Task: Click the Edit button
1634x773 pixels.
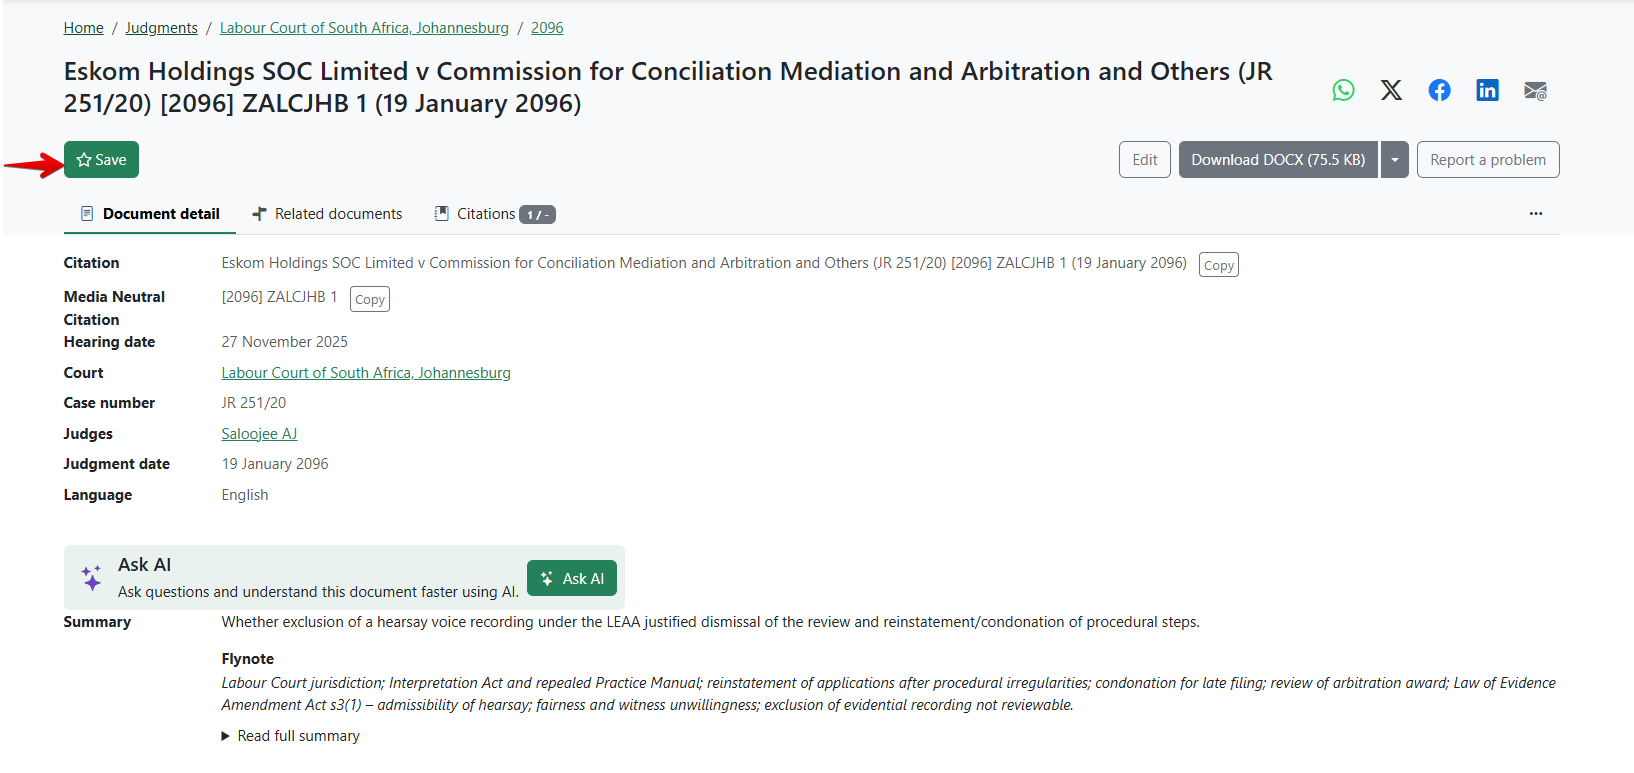Action: (x=1145, y=160)
